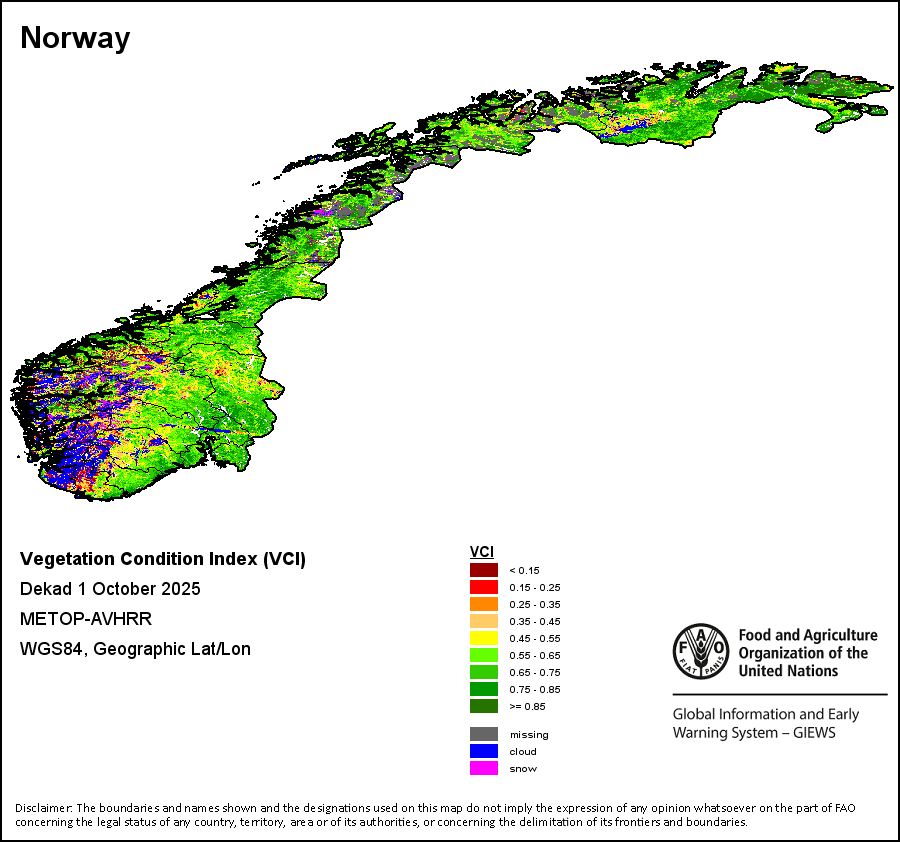Screen dimensions: 900x842
Task: Click the 'Global Information and Early Warning System – GIEWS' text
Action: click(x=765, y=723)
